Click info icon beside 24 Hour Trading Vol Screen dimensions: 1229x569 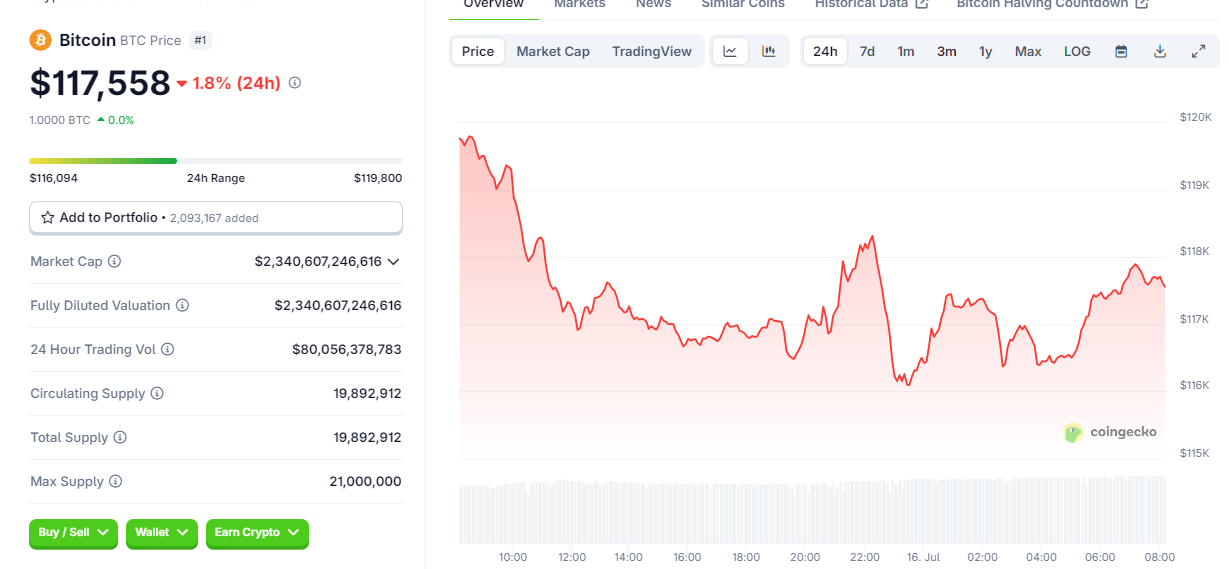pos(167,349)
